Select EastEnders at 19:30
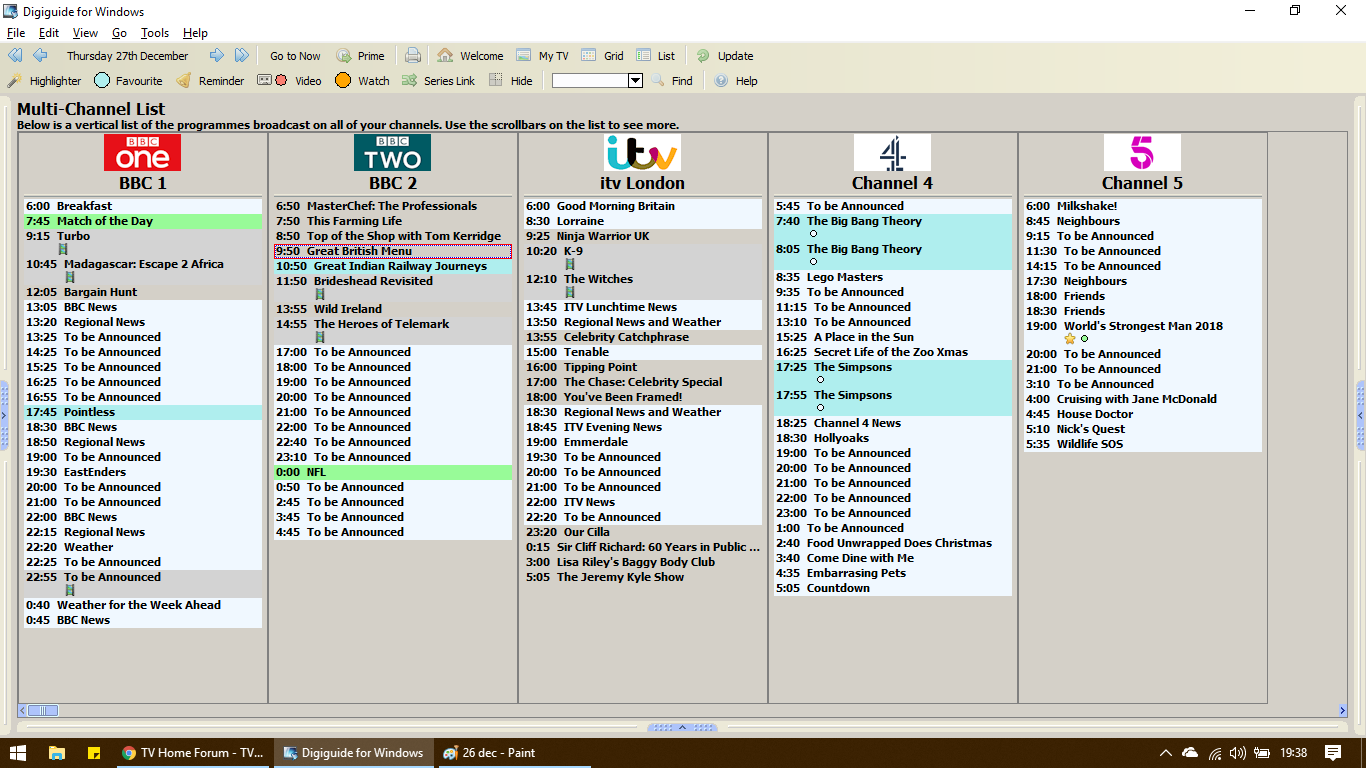This screenshot has width=1366, height=768. coord(143,472)
